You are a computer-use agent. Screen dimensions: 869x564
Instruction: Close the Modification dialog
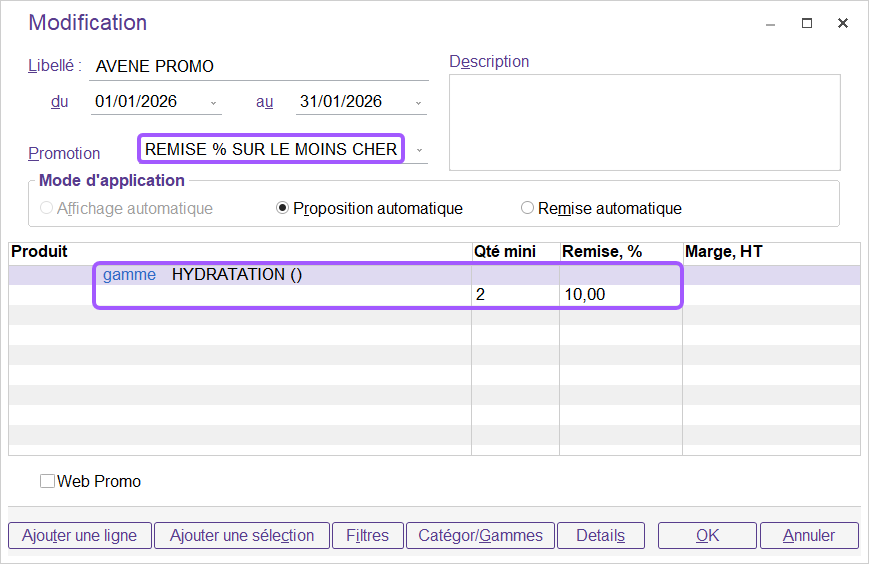pos(844,23)
